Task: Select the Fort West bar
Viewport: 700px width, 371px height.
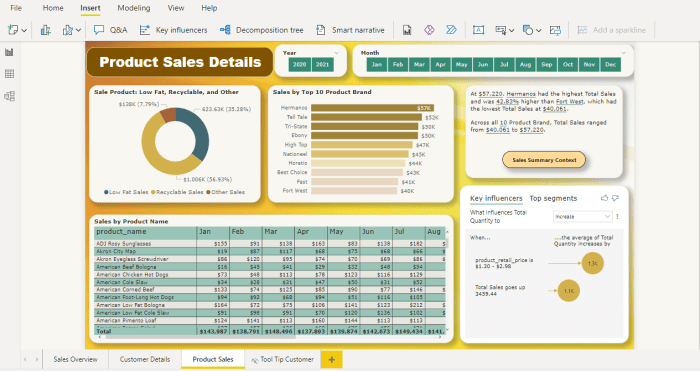Action: click(354, 191)
